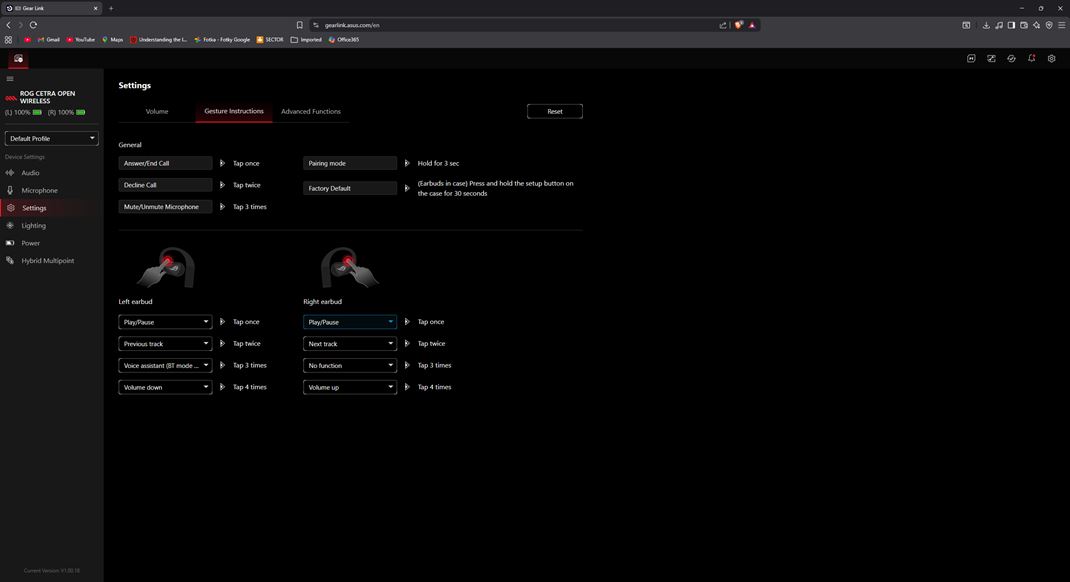
Task: Click the Mute/Unmute Microphone field
Action: [165, 207]
